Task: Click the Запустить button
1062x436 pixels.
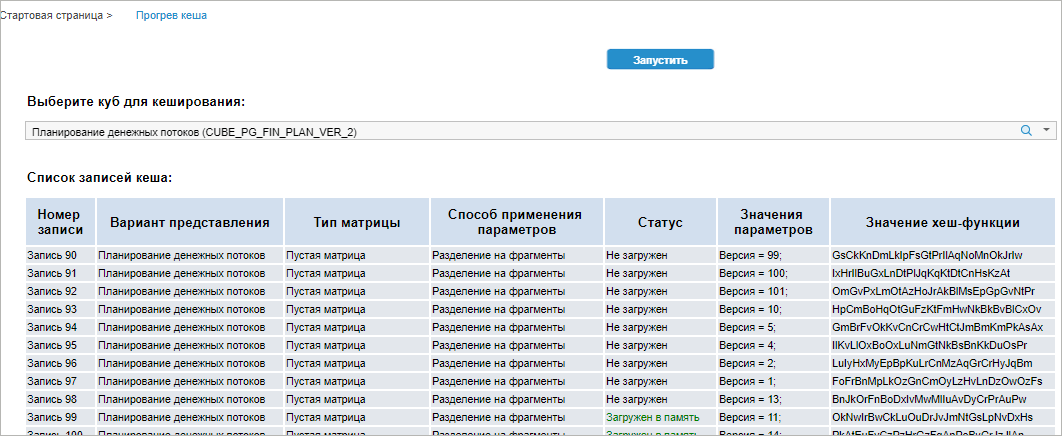Action: click(660, 60)
